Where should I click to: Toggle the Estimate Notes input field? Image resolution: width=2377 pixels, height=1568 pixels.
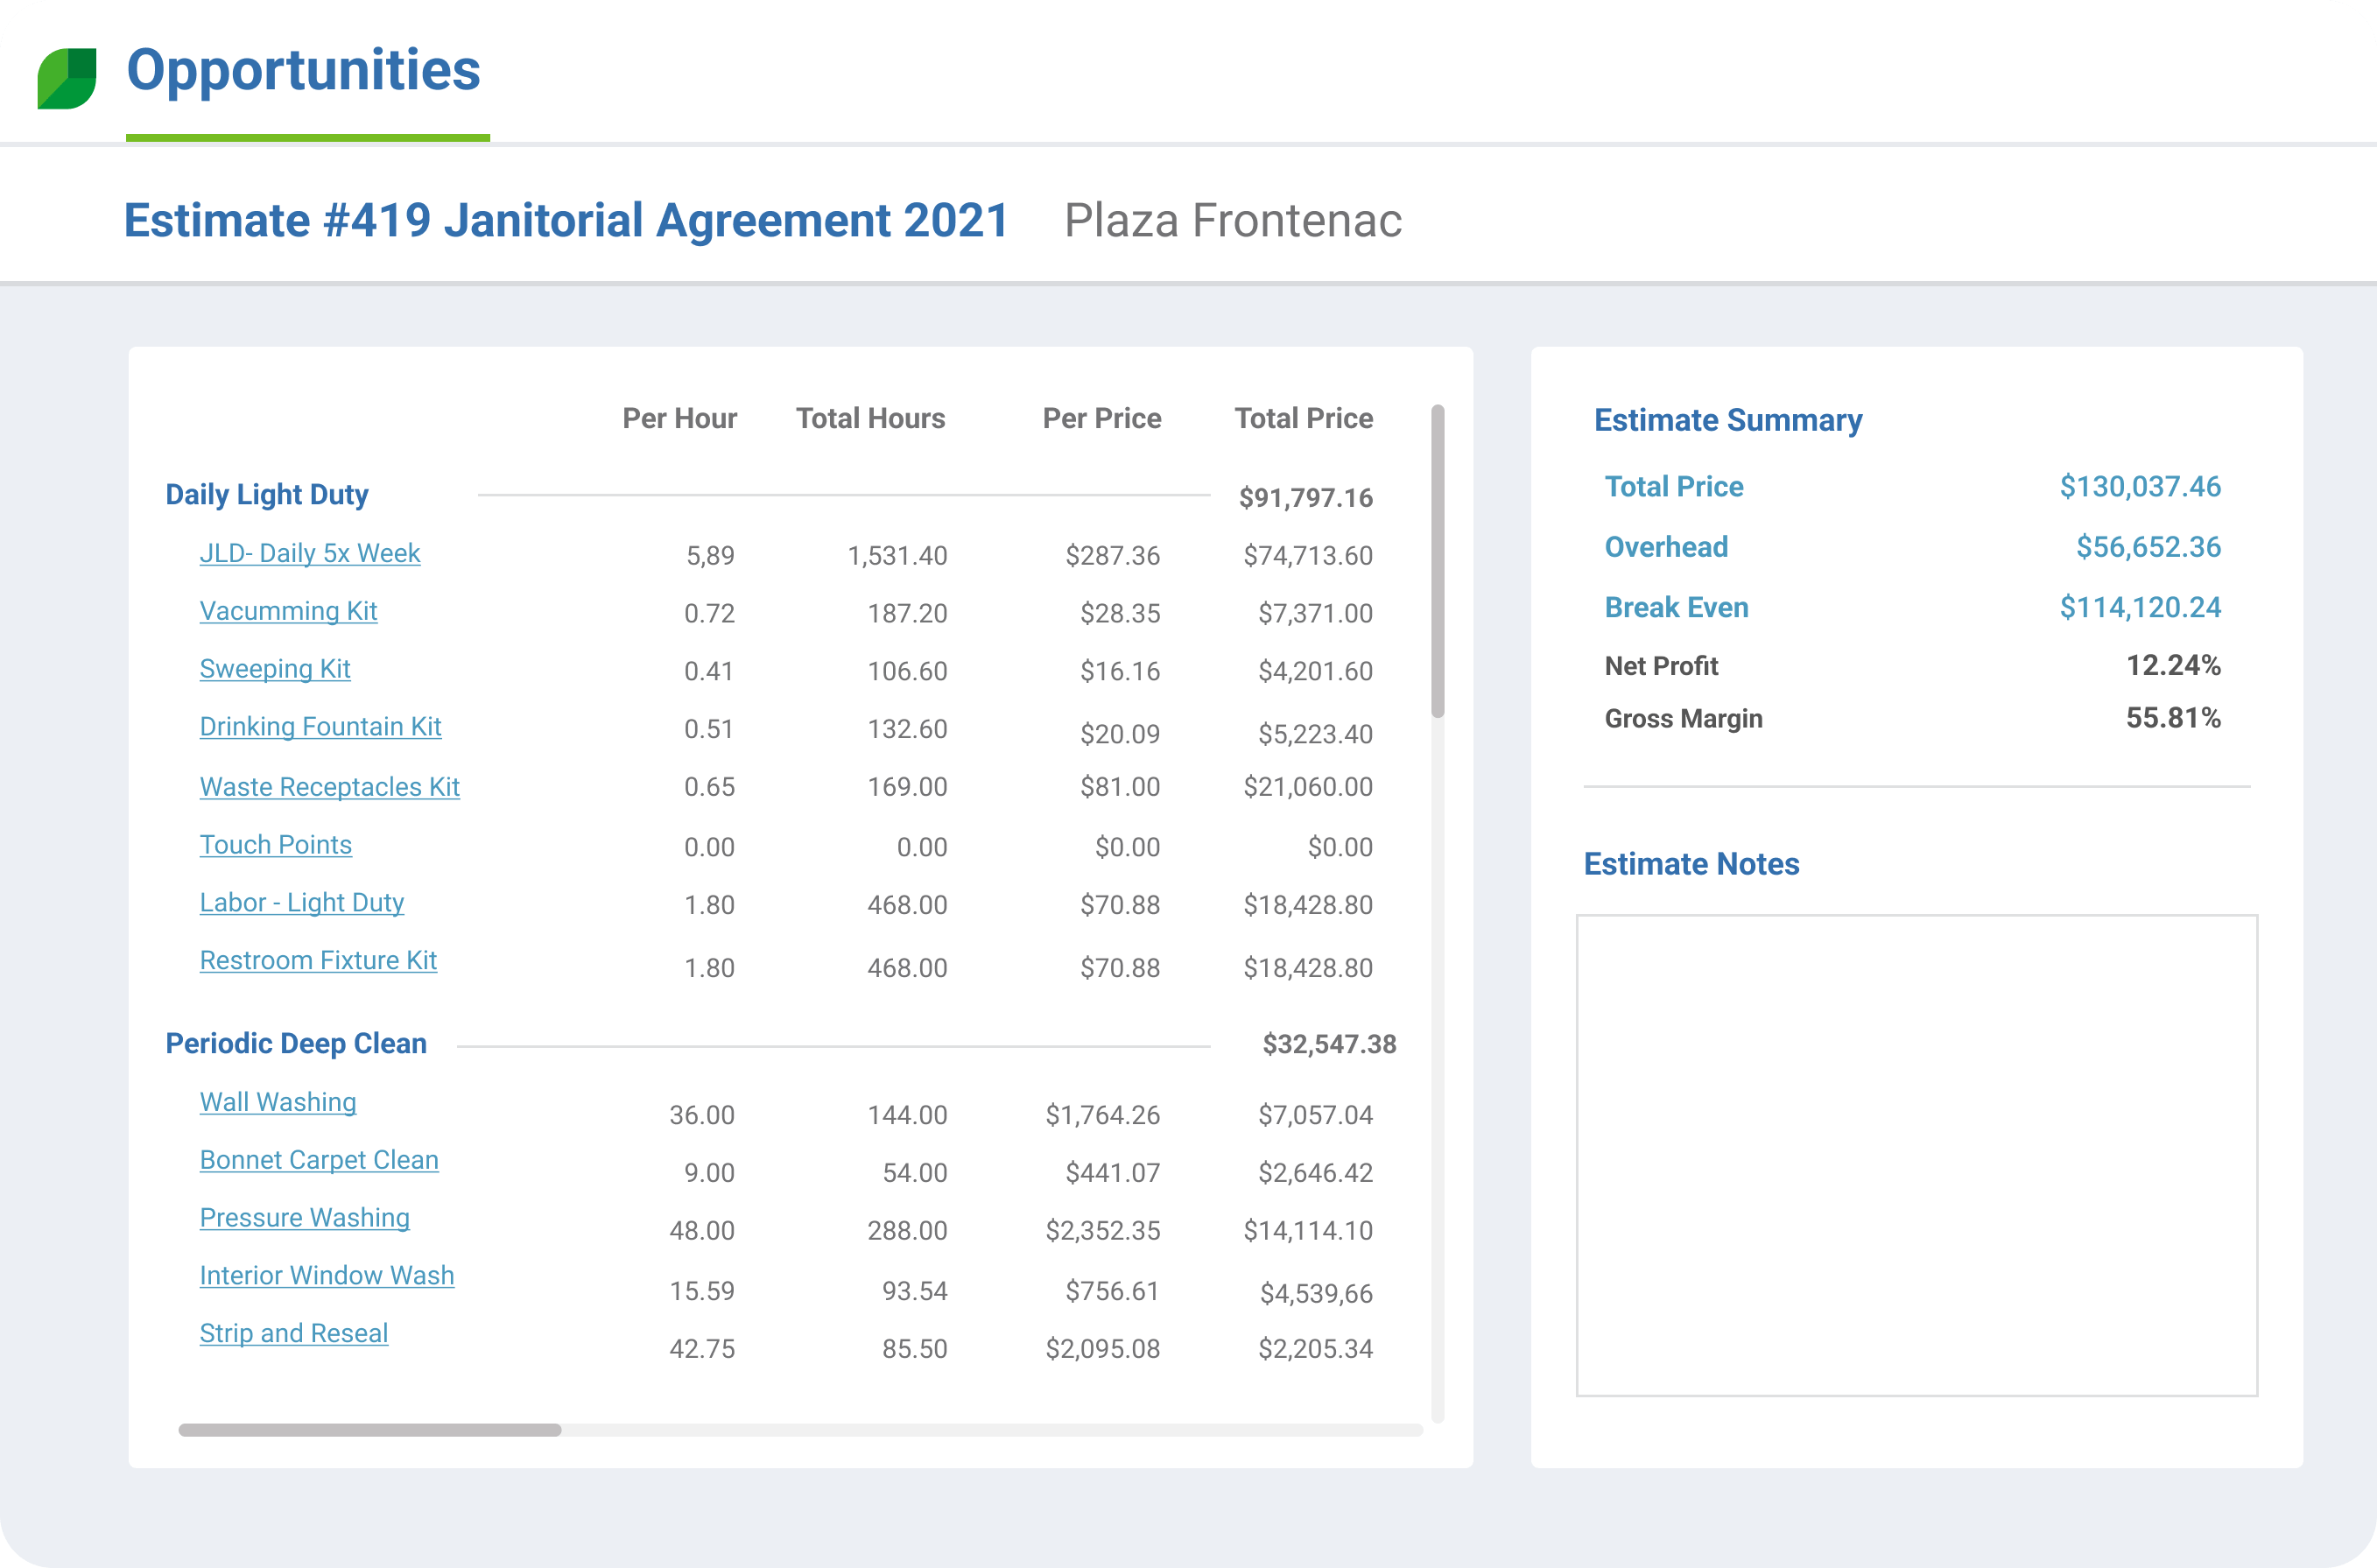(1909, 1155)
